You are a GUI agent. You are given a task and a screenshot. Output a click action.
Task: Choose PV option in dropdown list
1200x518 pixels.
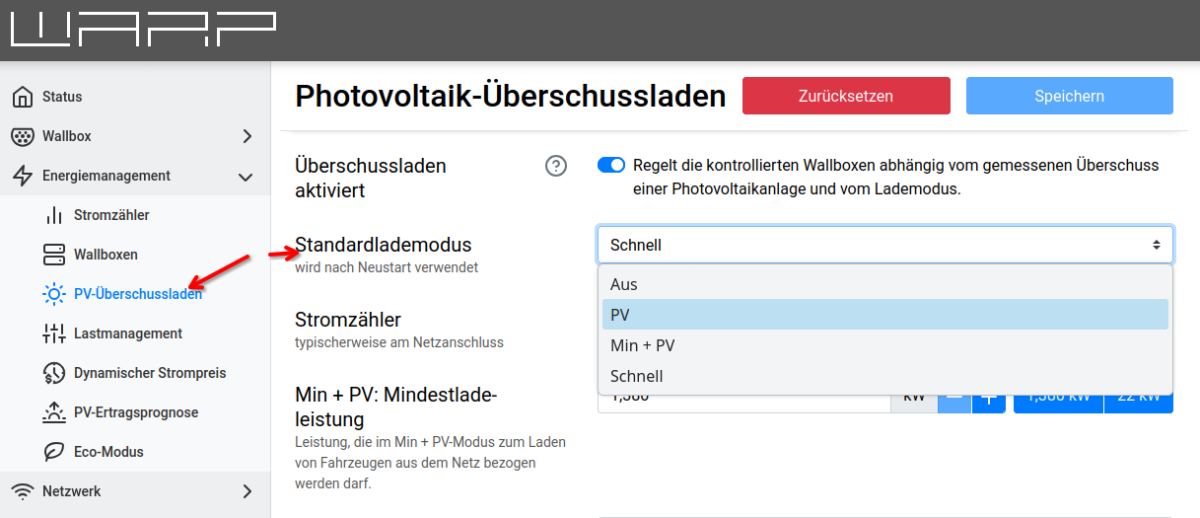(x=884, y=314)
